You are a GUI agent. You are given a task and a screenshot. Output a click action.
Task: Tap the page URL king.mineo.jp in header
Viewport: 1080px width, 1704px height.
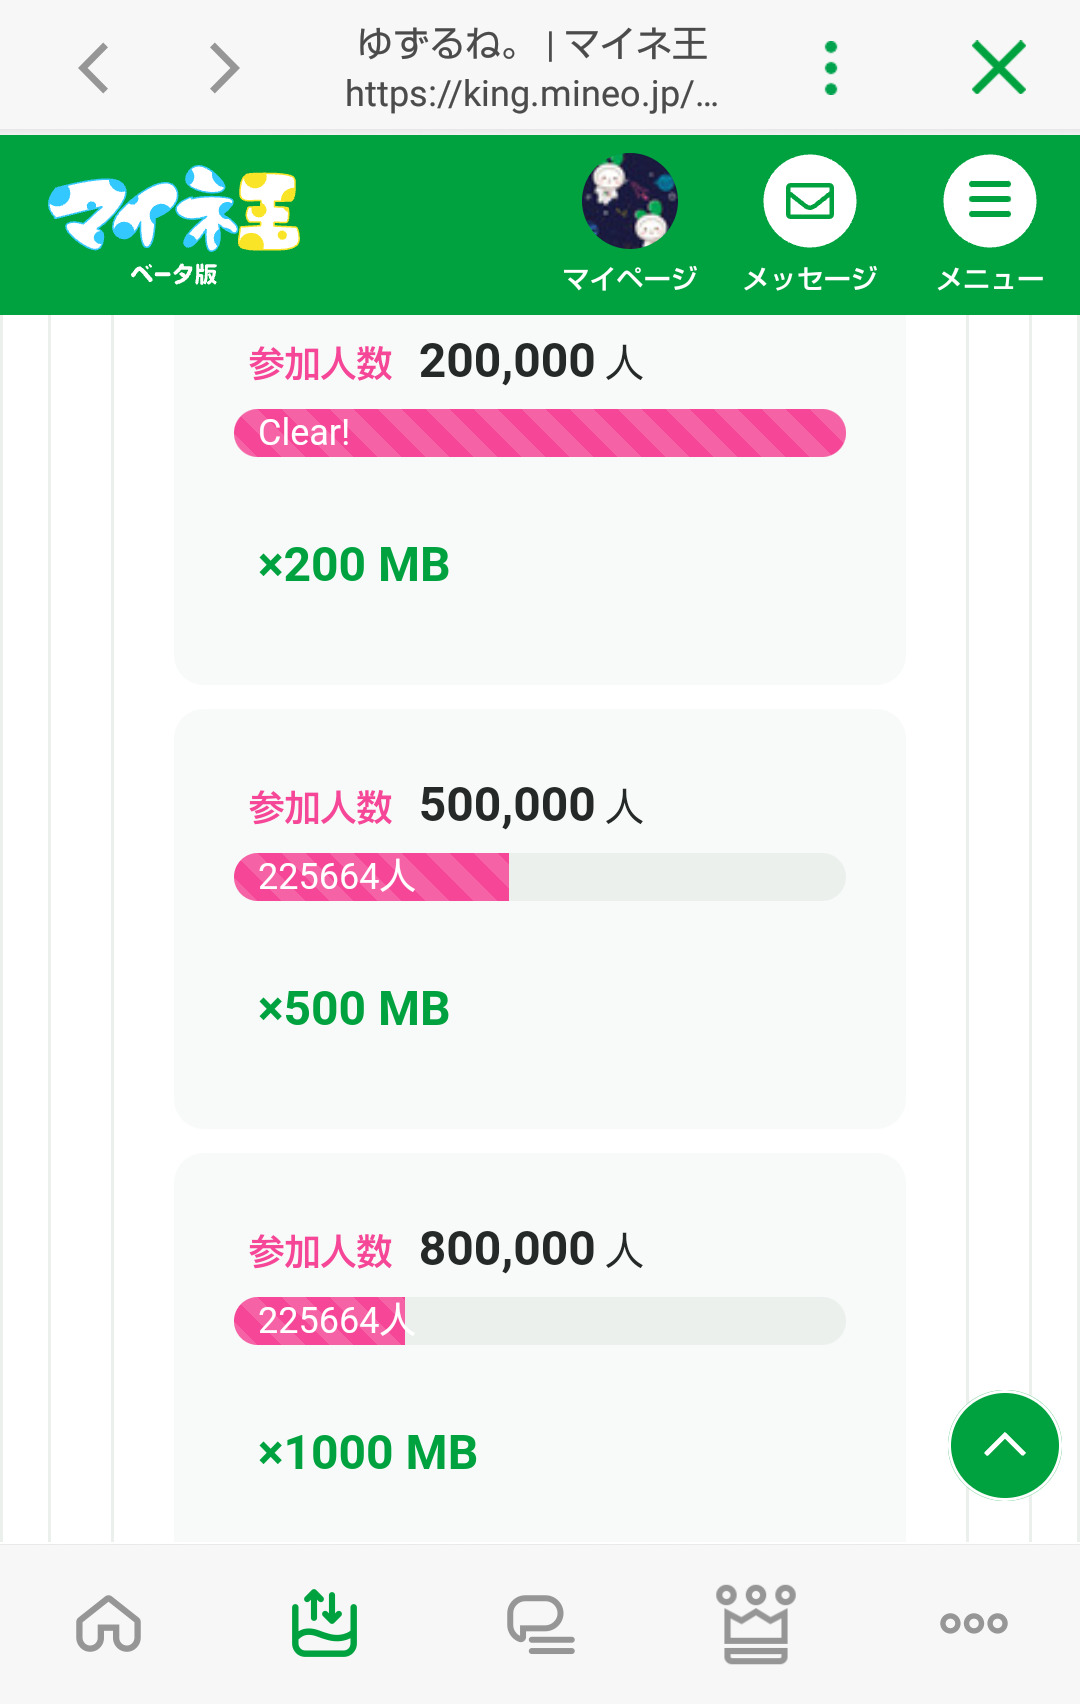point(531,94)
